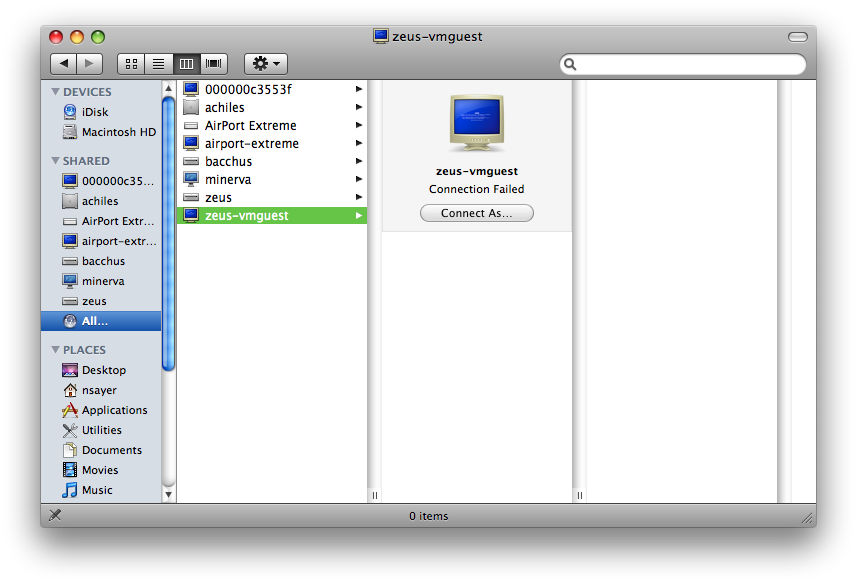Select bacchus in the sidebar
The height and width of the screenshot is (583, 857).
[101, 261]
